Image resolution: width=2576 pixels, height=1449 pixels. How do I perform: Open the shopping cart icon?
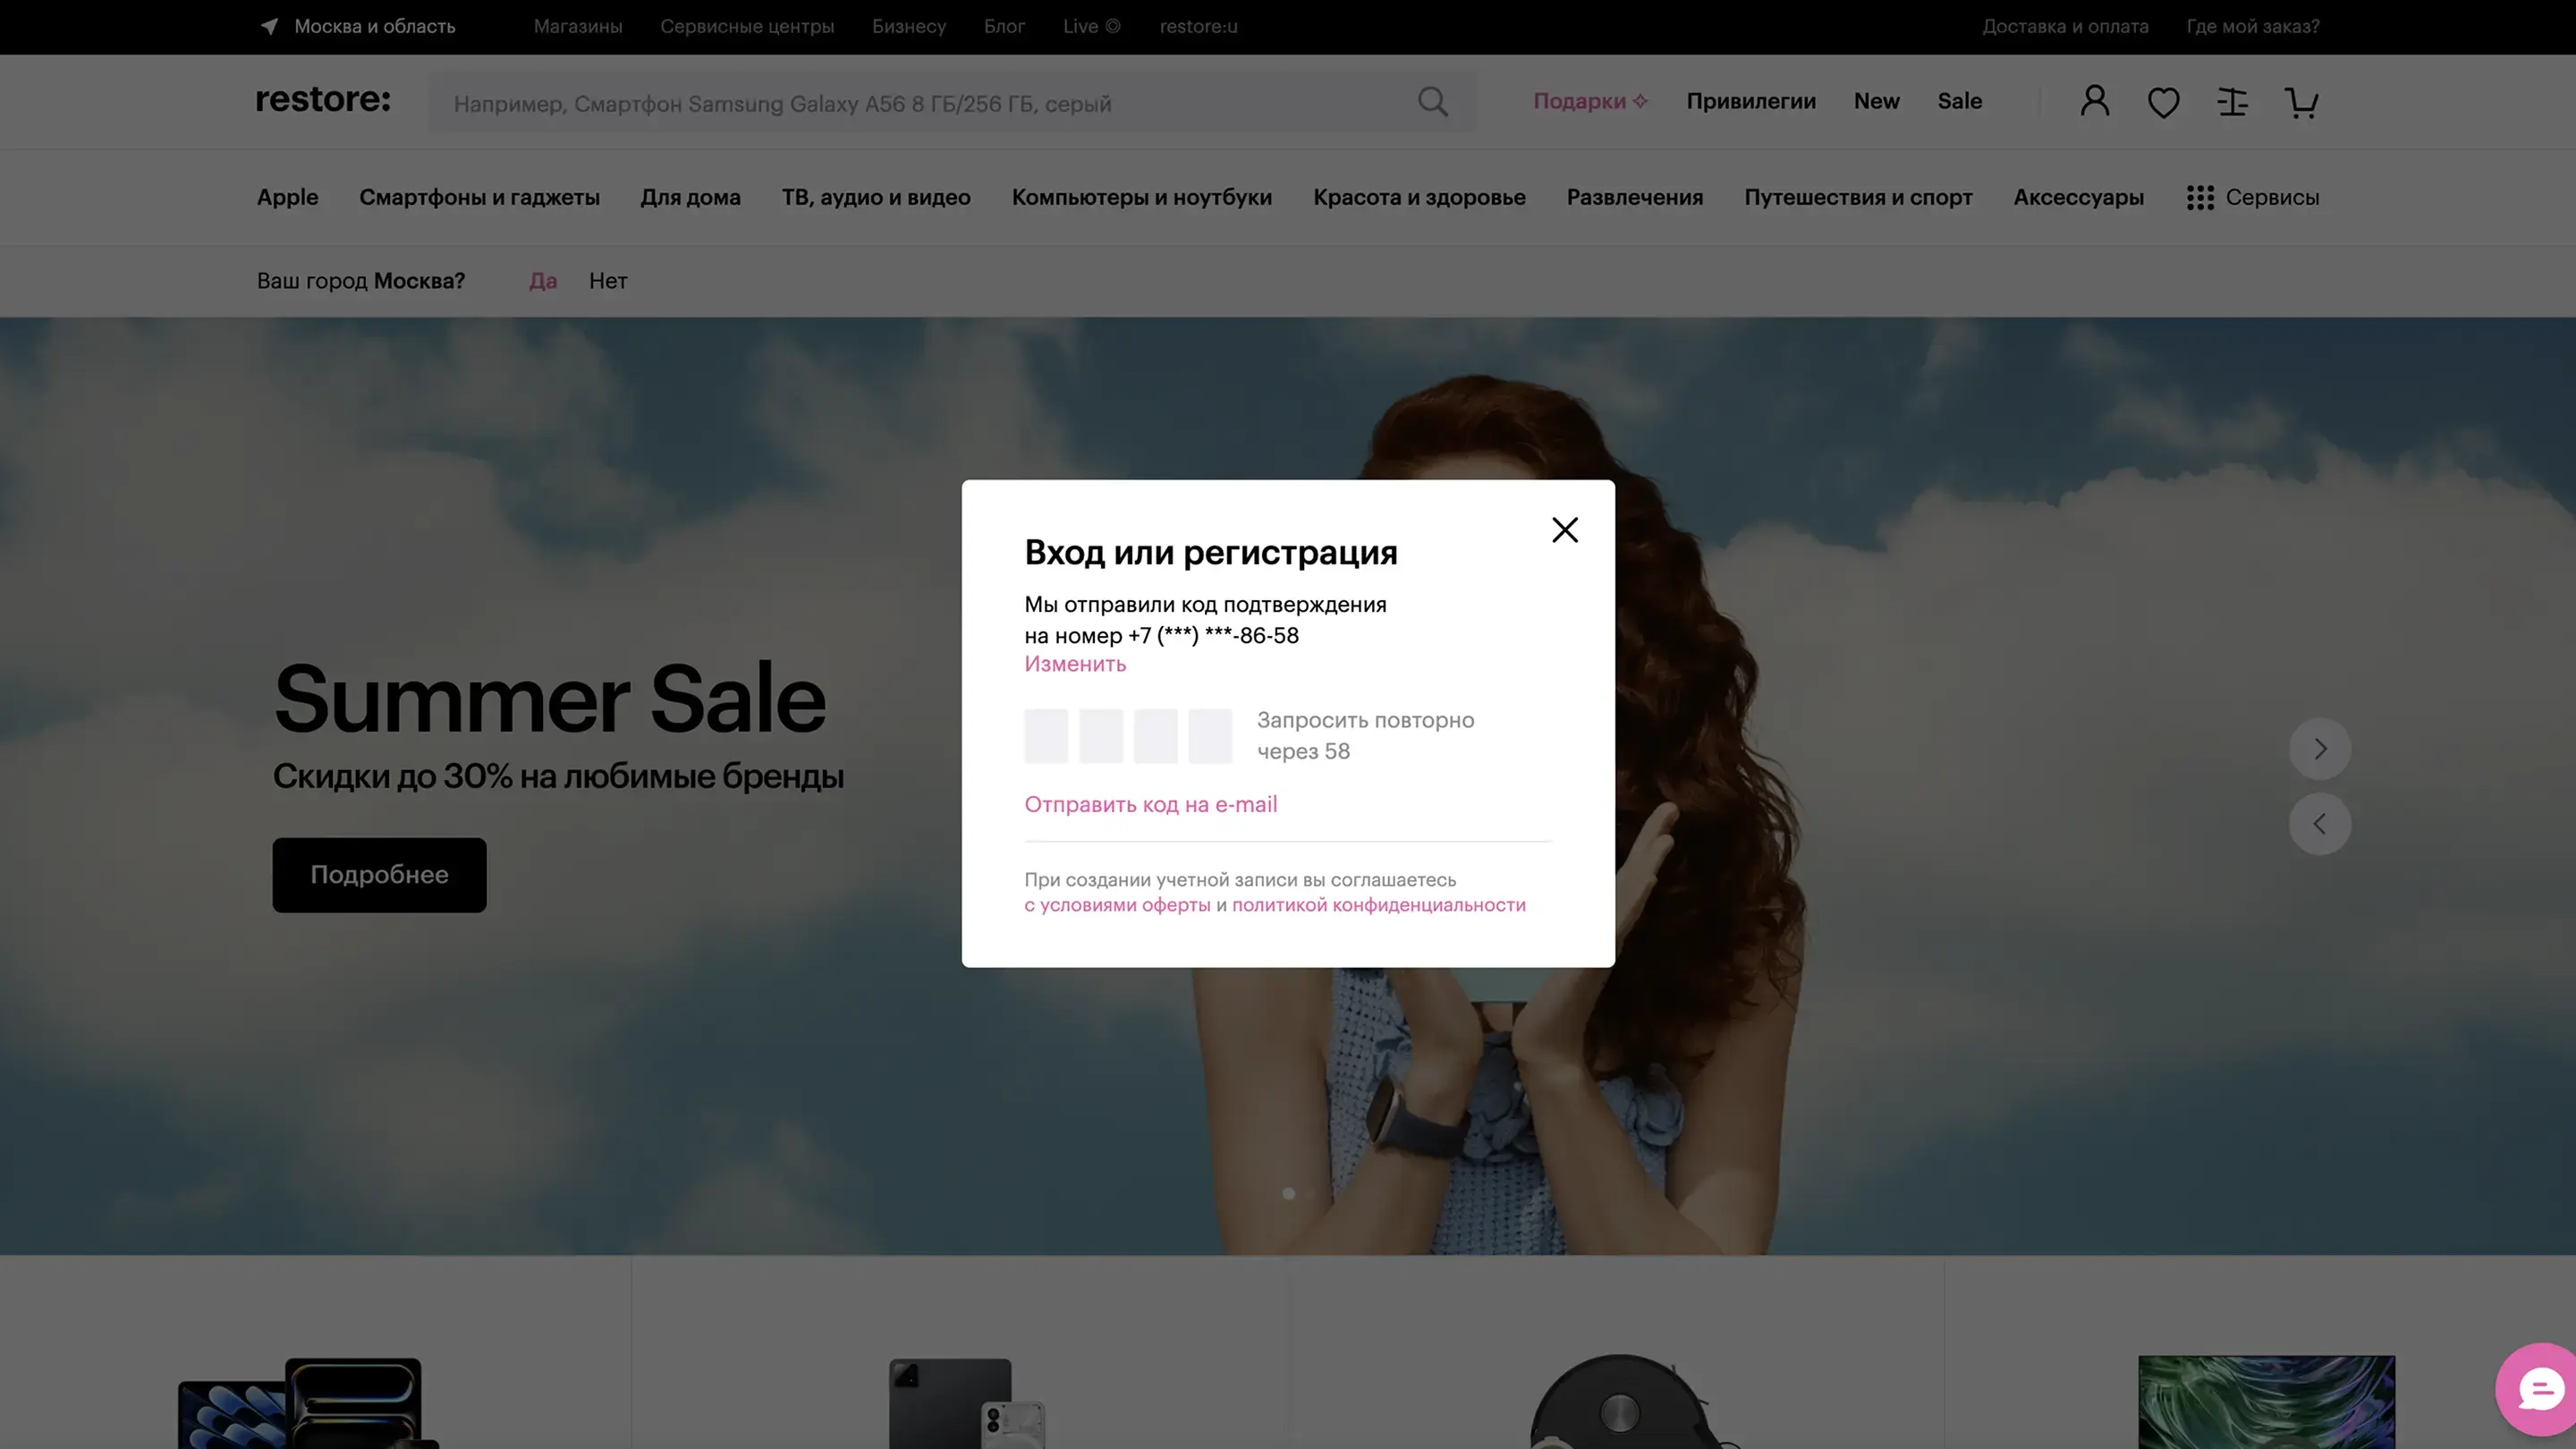2301,102
